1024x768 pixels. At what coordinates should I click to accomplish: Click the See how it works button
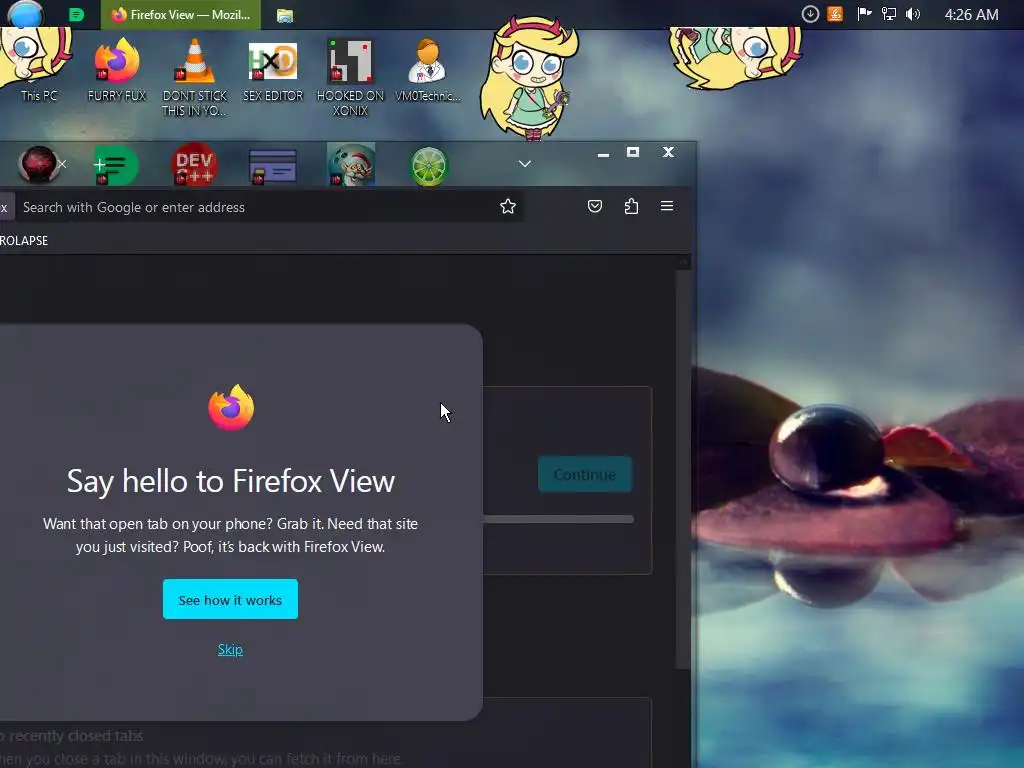click(230, 599)
